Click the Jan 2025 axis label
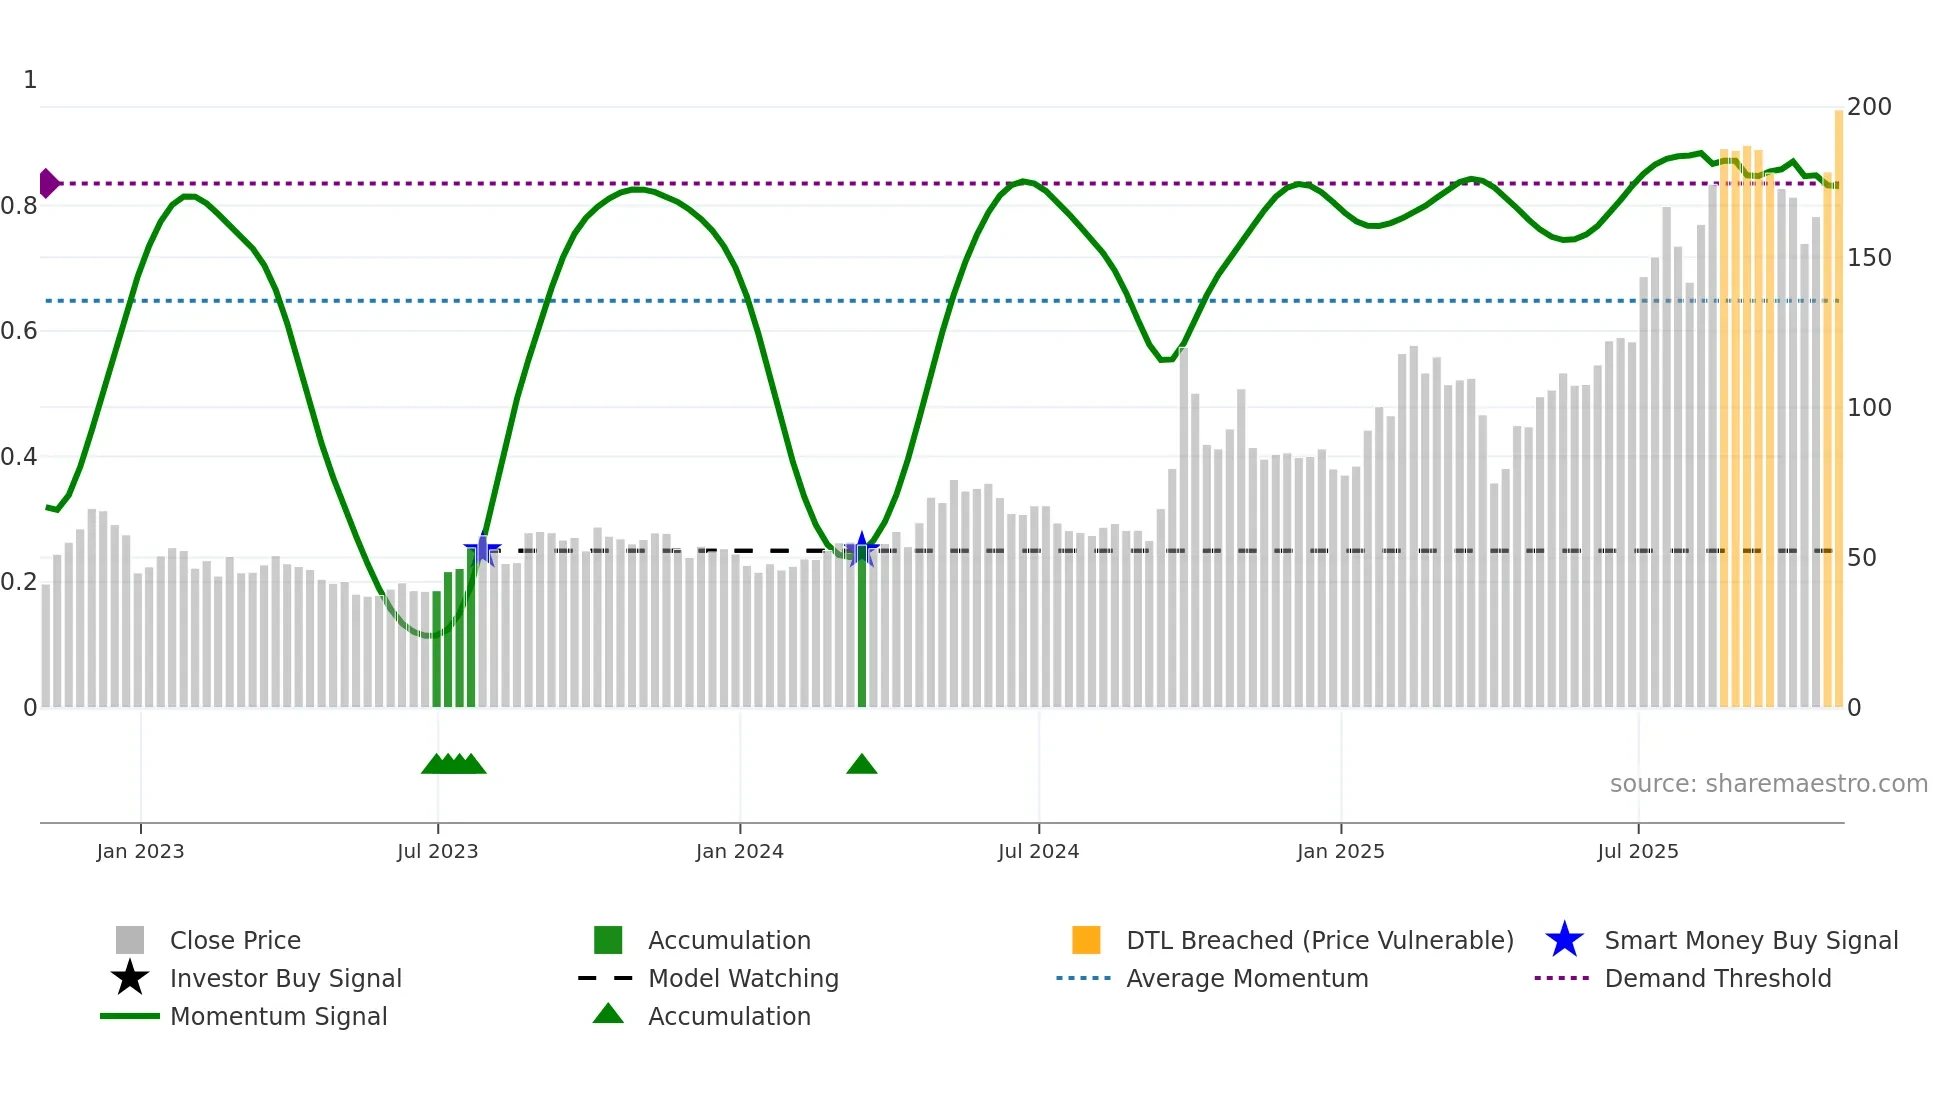This screenshot has height=1102, width=1960. pos(1340,851)
